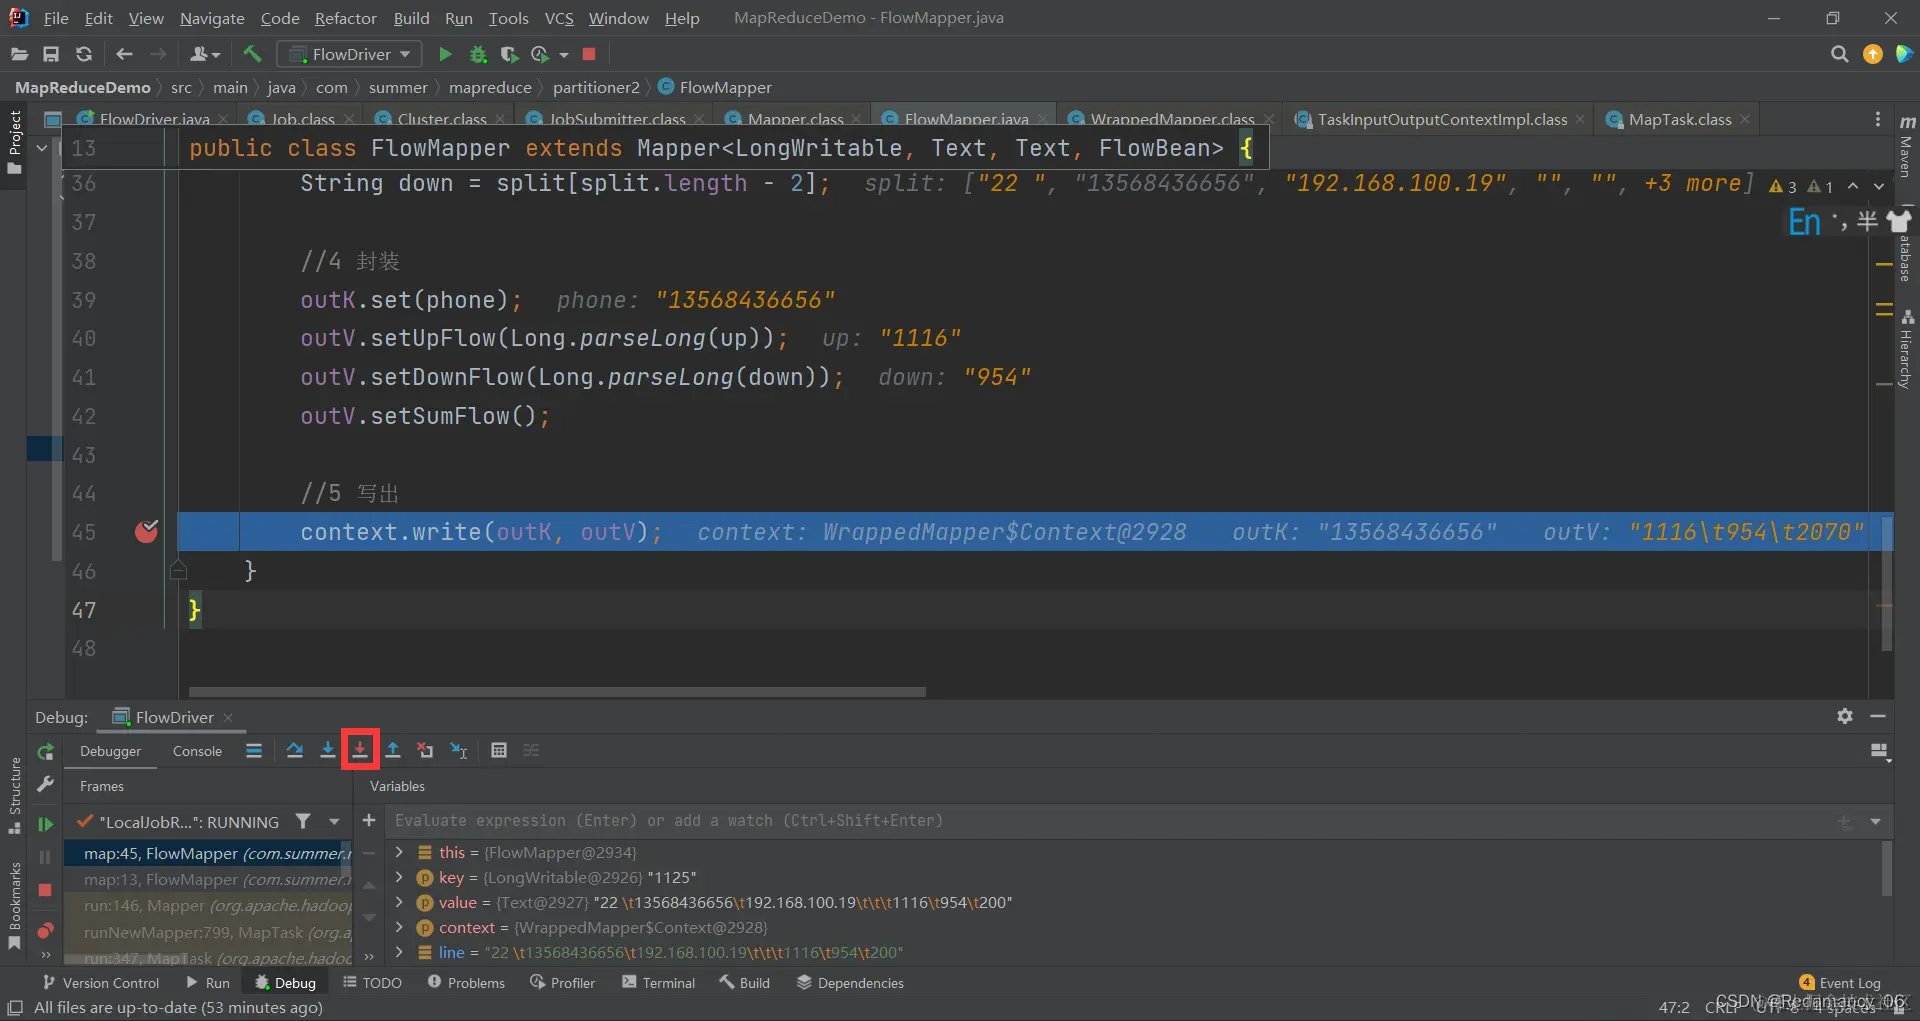1920x1021 pixels.
Task: Add a new watch with the plus icon
Action: pyautogui.click(x=369, y=820)
